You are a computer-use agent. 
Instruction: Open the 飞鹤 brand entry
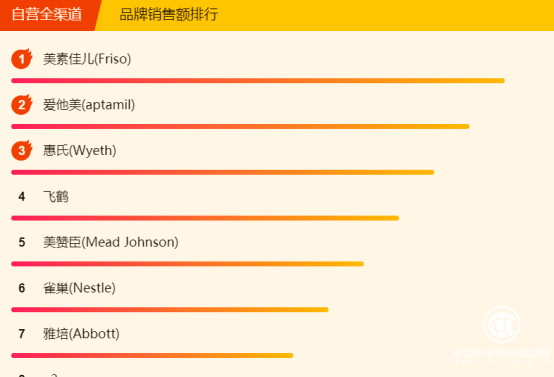click(56, 196)
